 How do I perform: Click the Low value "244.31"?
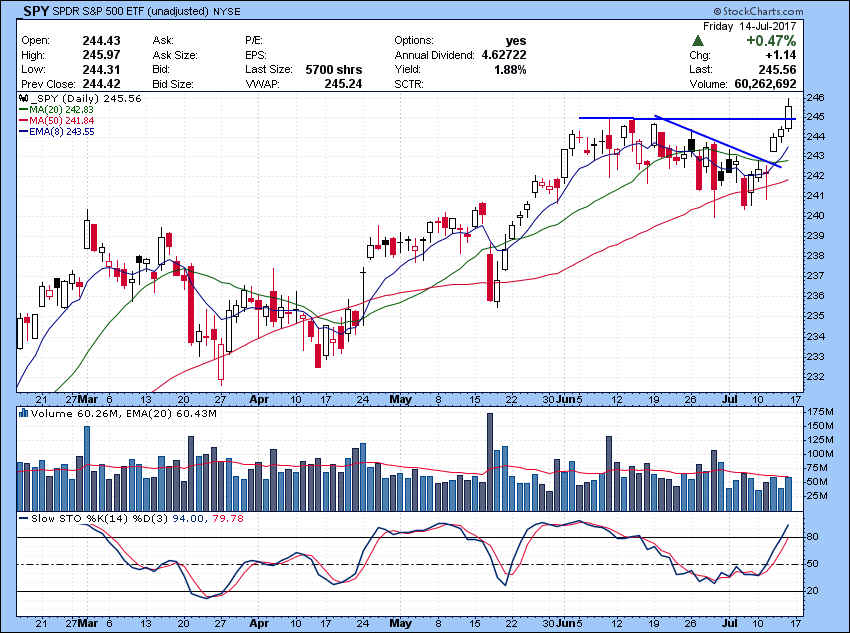tap(101, 69)
